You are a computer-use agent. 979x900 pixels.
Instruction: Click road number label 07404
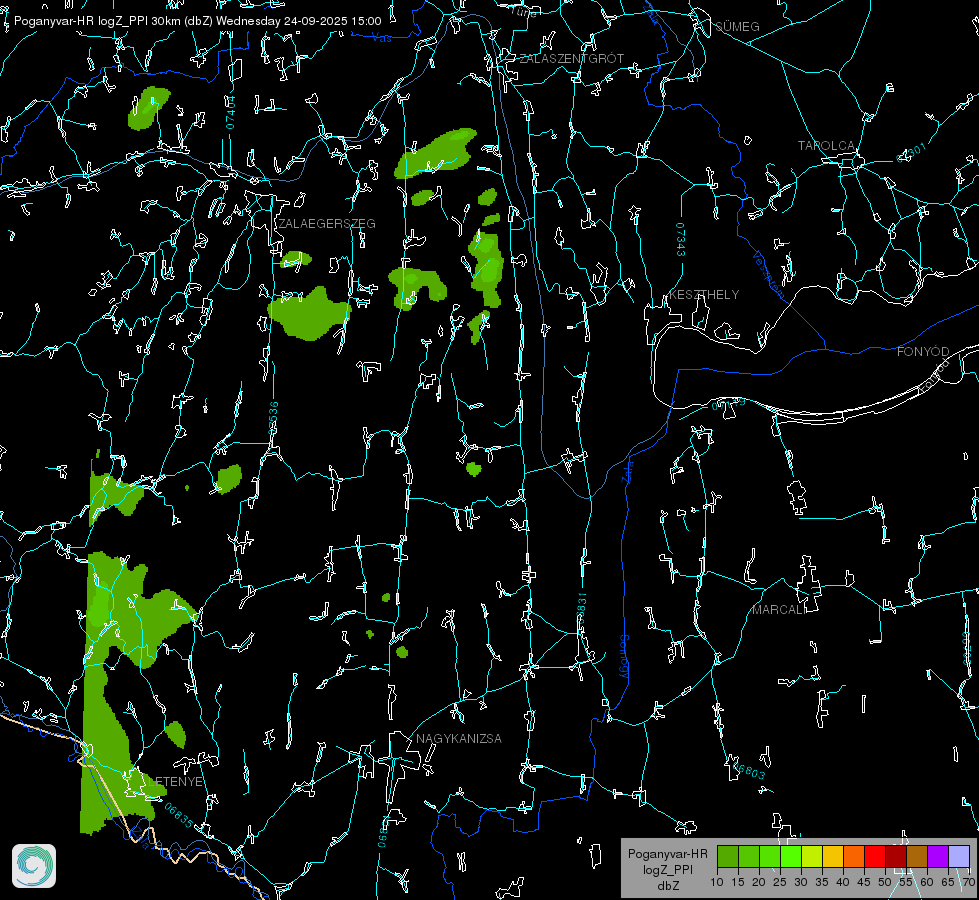click(231, 113)
